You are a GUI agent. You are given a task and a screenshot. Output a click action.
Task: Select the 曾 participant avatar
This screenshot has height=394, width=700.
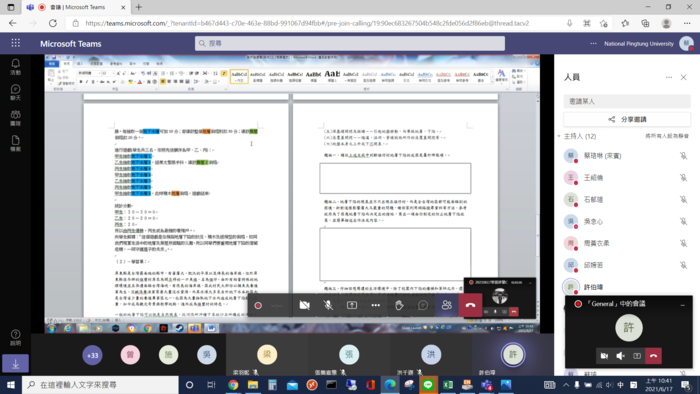coord(130,355)
